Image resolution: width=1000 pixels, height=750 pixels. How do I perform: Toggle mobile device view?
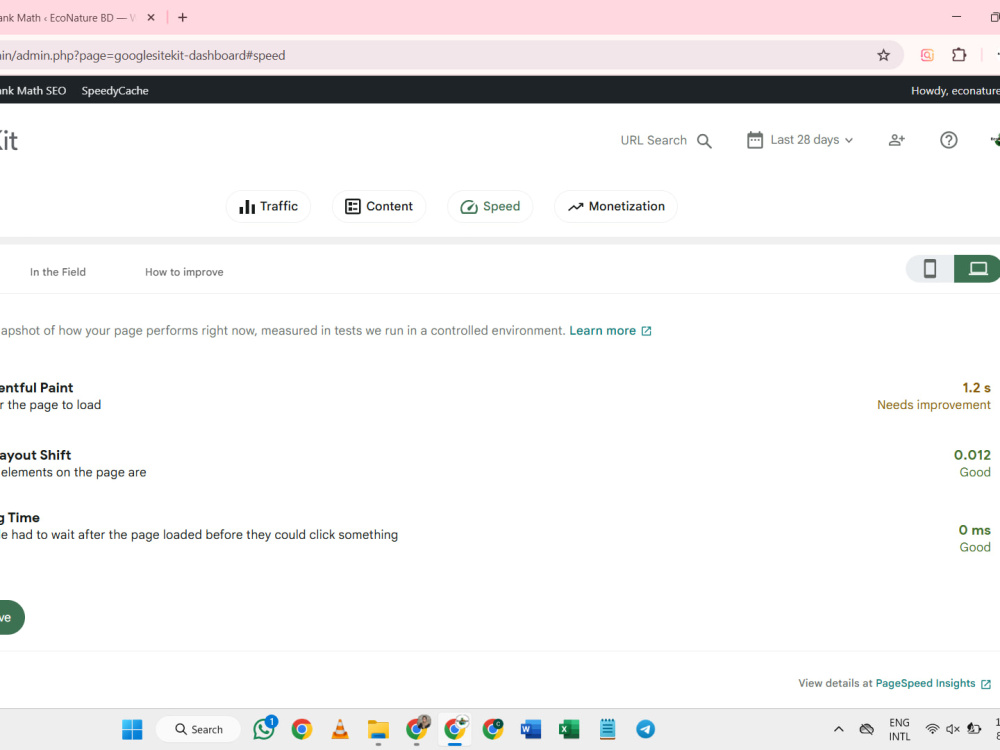click(930, 268)
